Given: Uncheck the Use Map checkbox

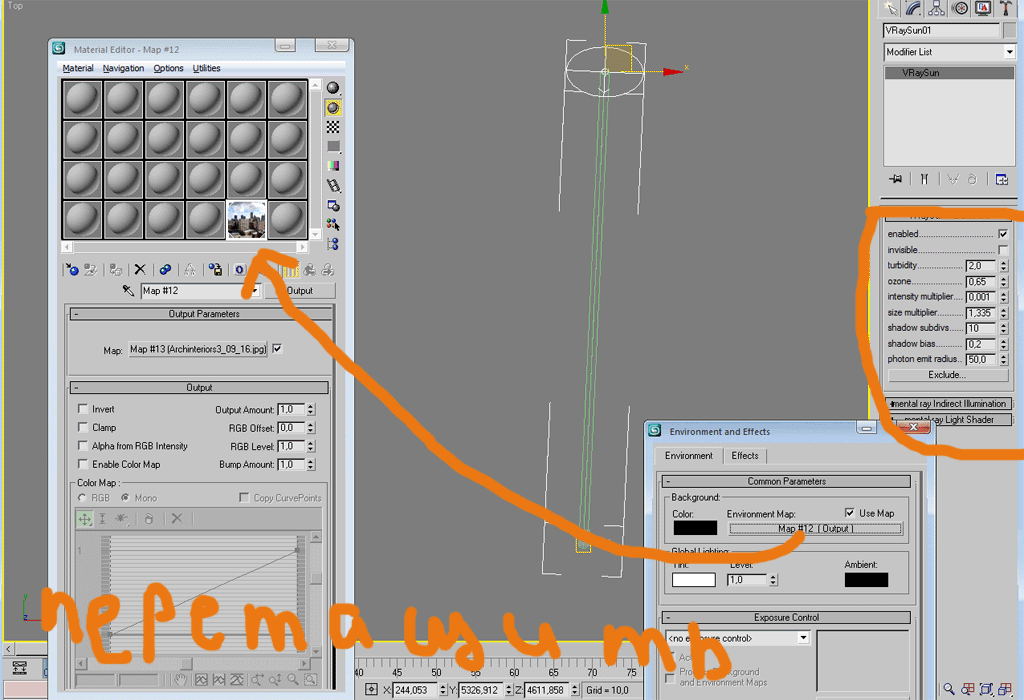Looking at the screenshot, I should (x=851, y=513).
